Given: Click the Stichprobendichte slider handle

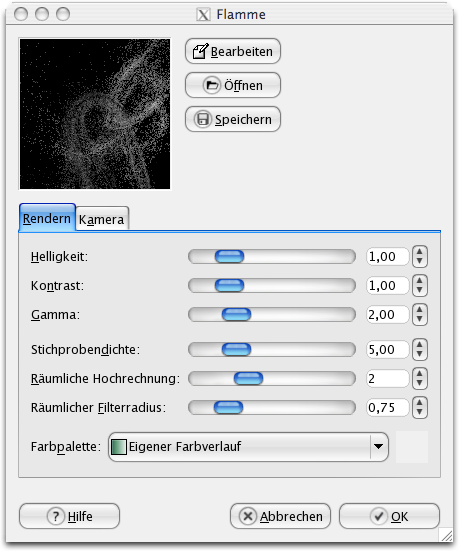Looking at the screenshot, I should tap(236, 350).
